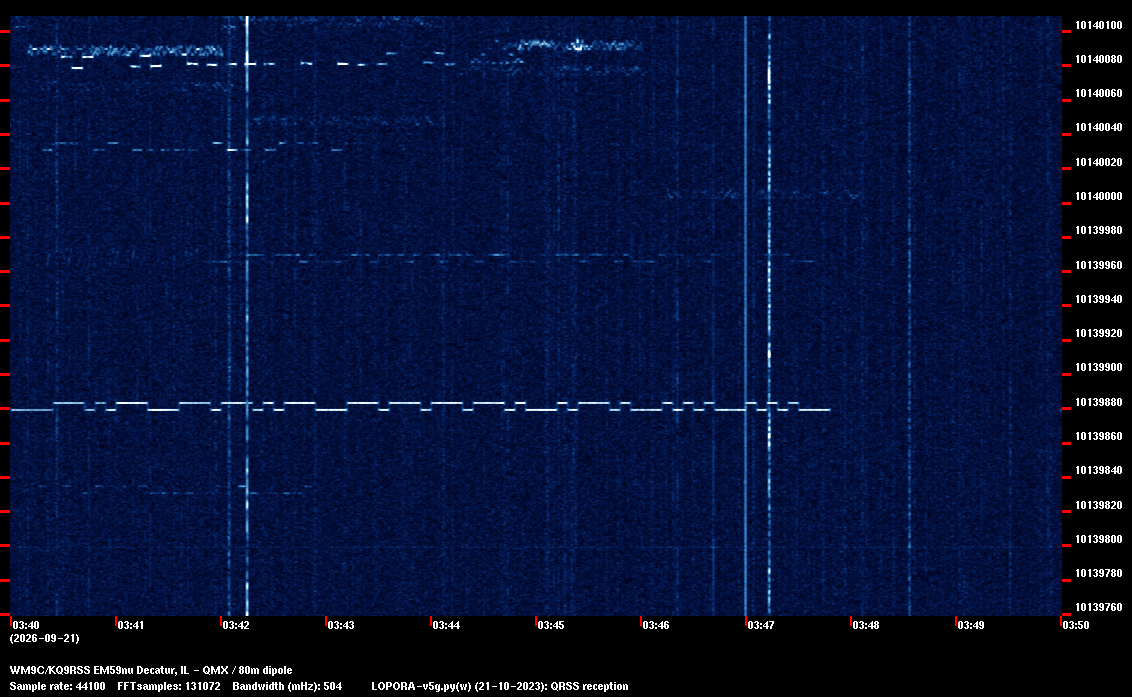Click the 03:50 time label

1076,625
